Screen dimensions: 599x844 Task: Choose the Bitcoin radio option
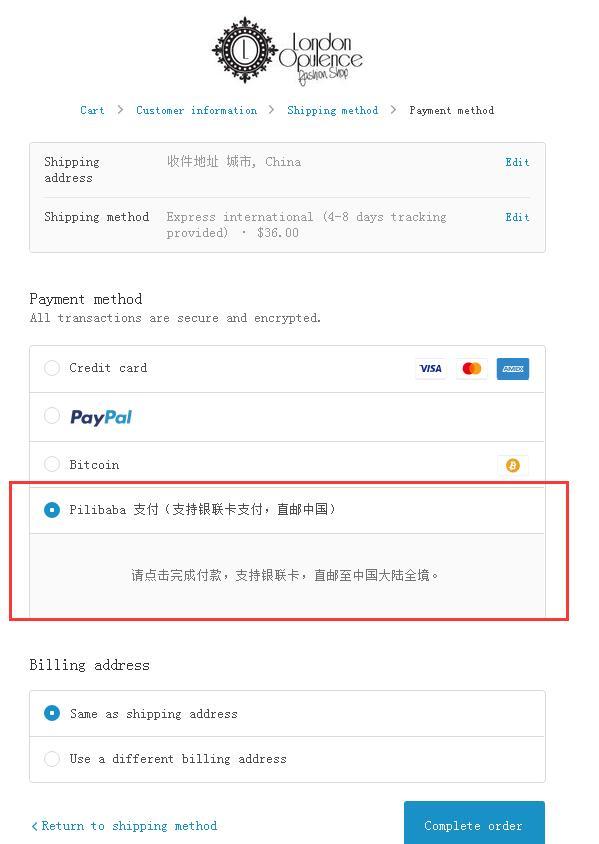tap(52, 464)
